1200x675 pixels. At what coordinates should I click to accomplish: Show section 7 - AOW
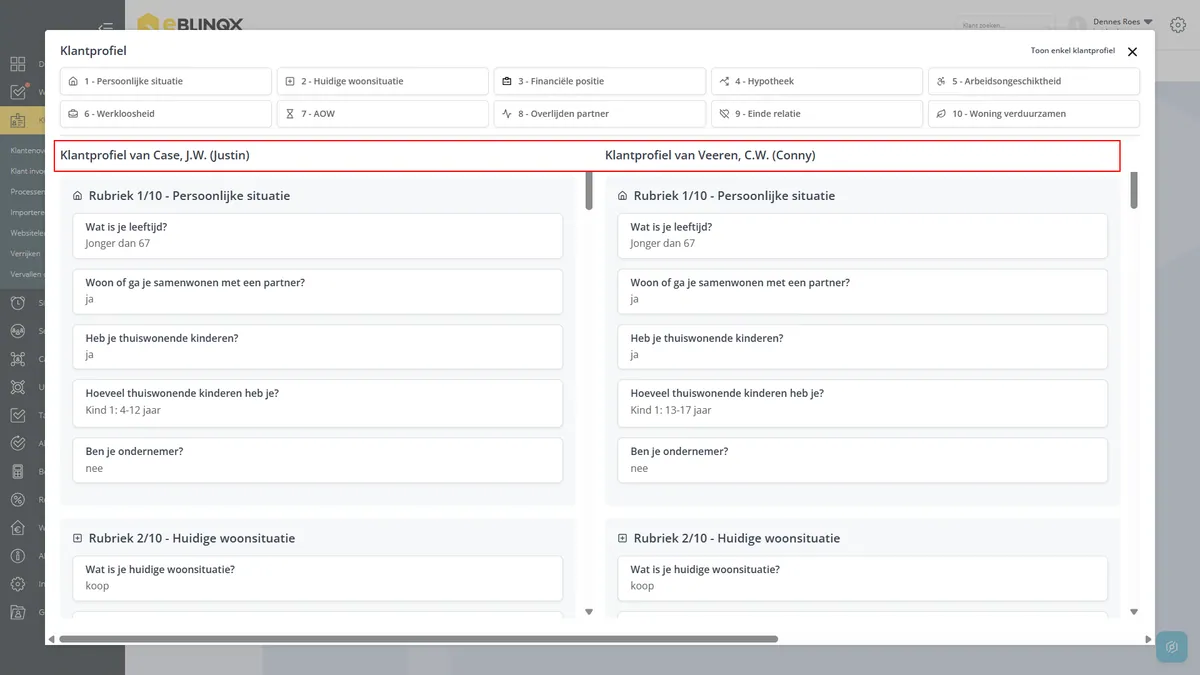coord(383,114)
